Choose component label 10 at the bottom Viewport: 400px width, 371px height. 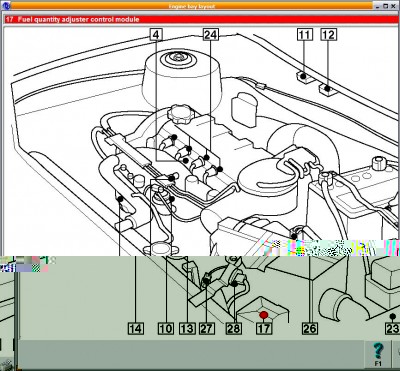166,329
